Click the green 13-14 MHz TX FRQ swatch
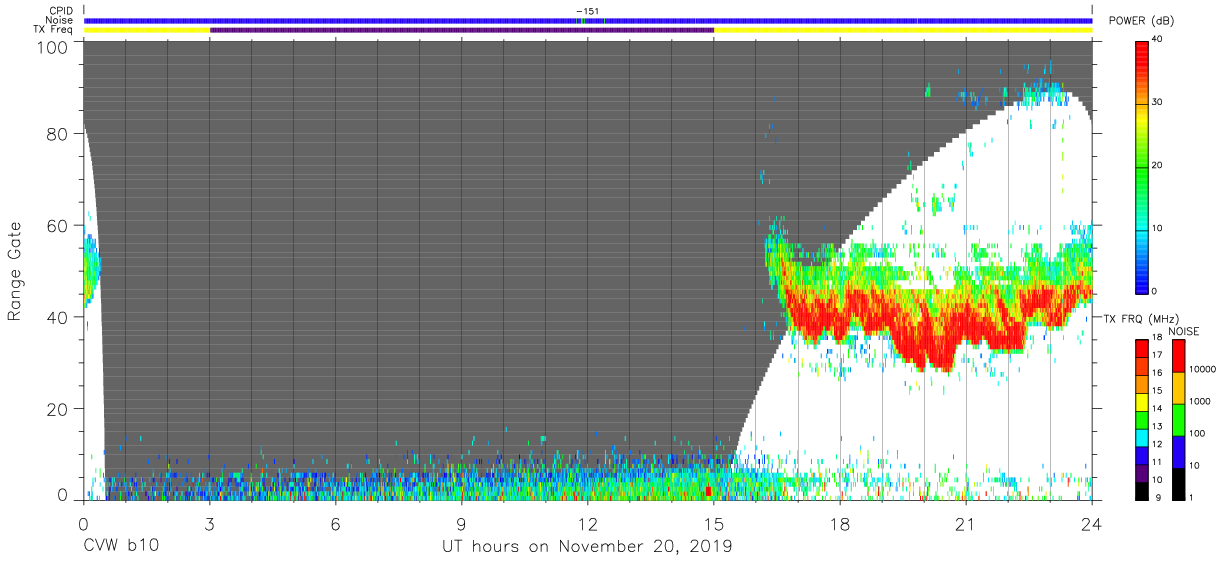The width and height of the screenshot is (1228, 567). [1141, 418]
